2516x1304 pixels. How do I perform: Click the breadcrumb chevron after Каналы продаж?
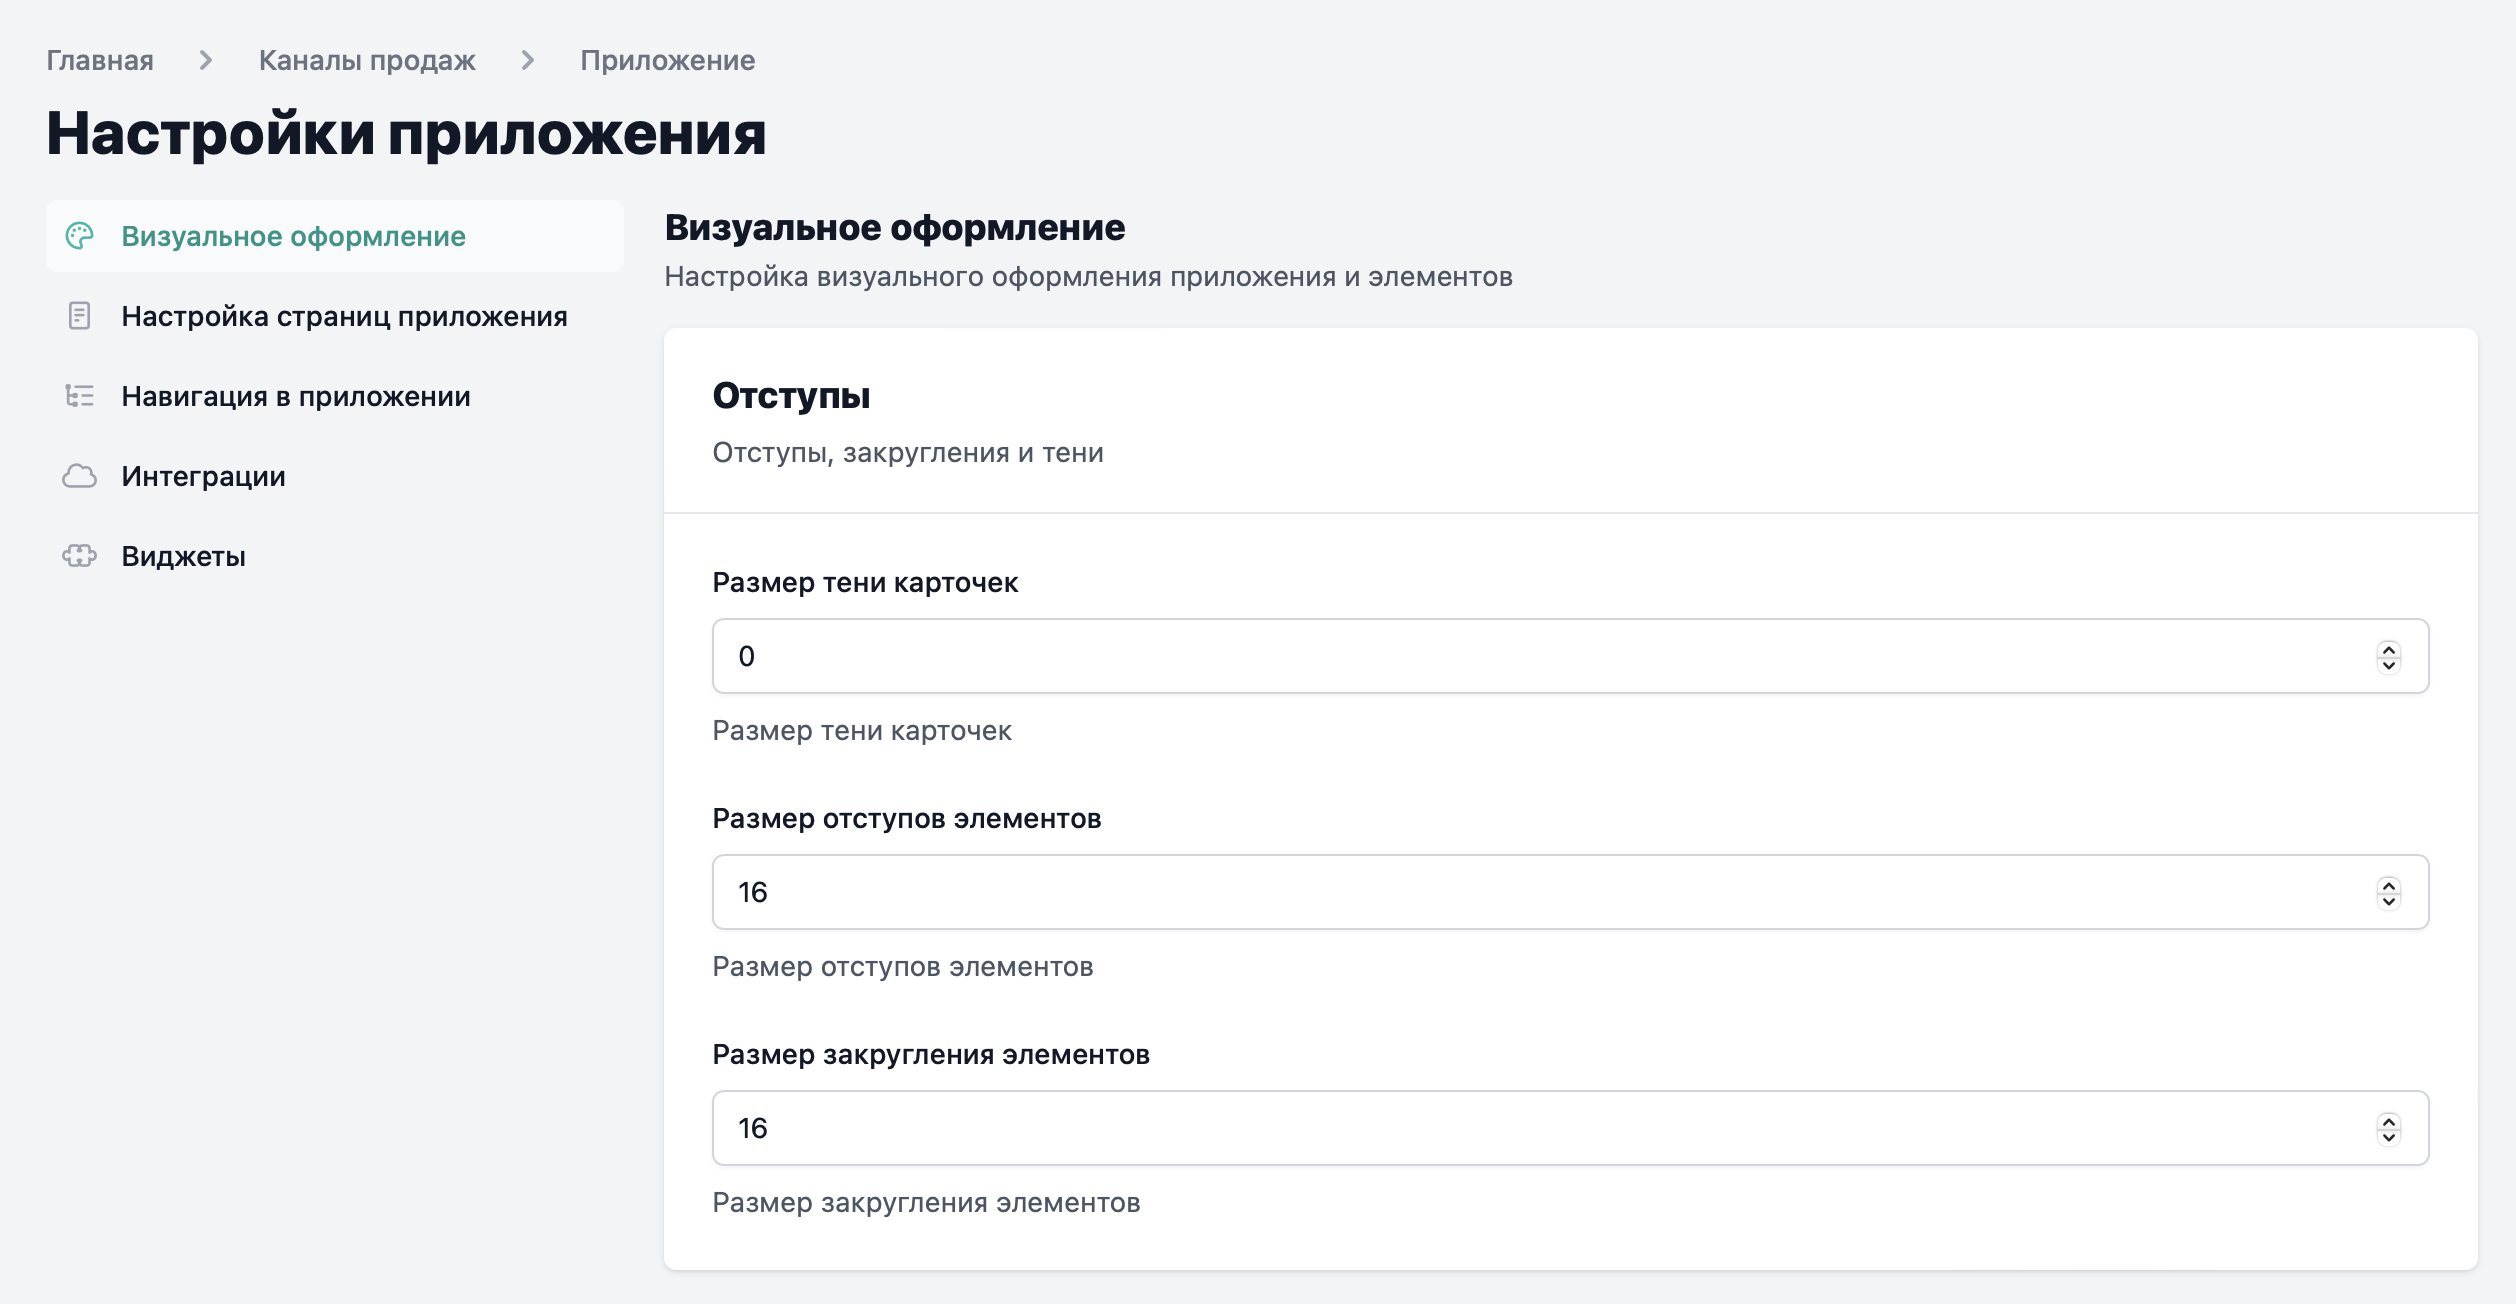point(528,60)
